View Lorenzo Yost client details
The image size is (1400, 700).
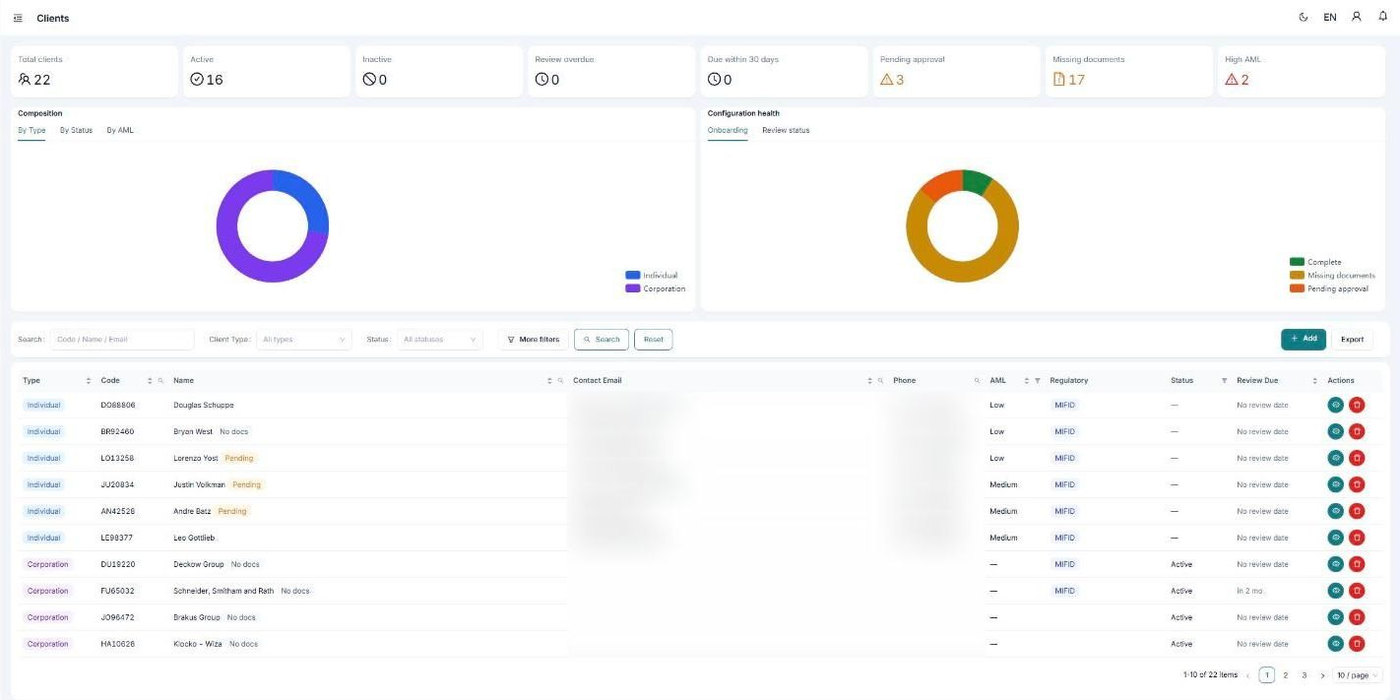[1335, 458]
